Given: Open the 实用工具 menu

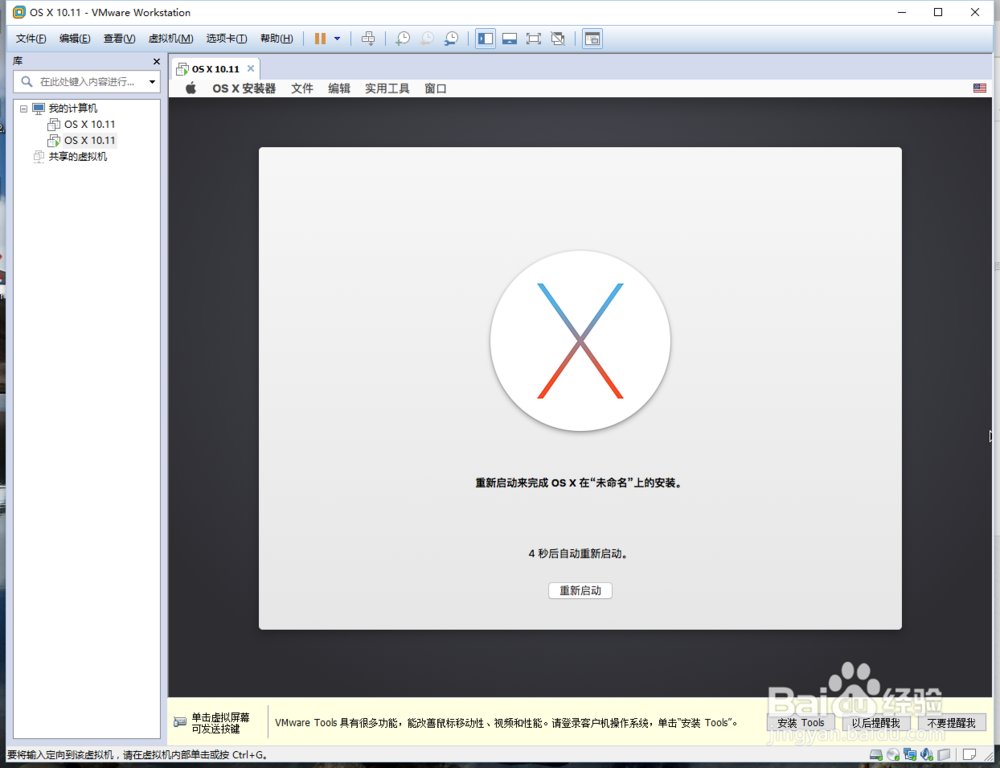Looking at the screenshot, I should click(x=387, y=89).
